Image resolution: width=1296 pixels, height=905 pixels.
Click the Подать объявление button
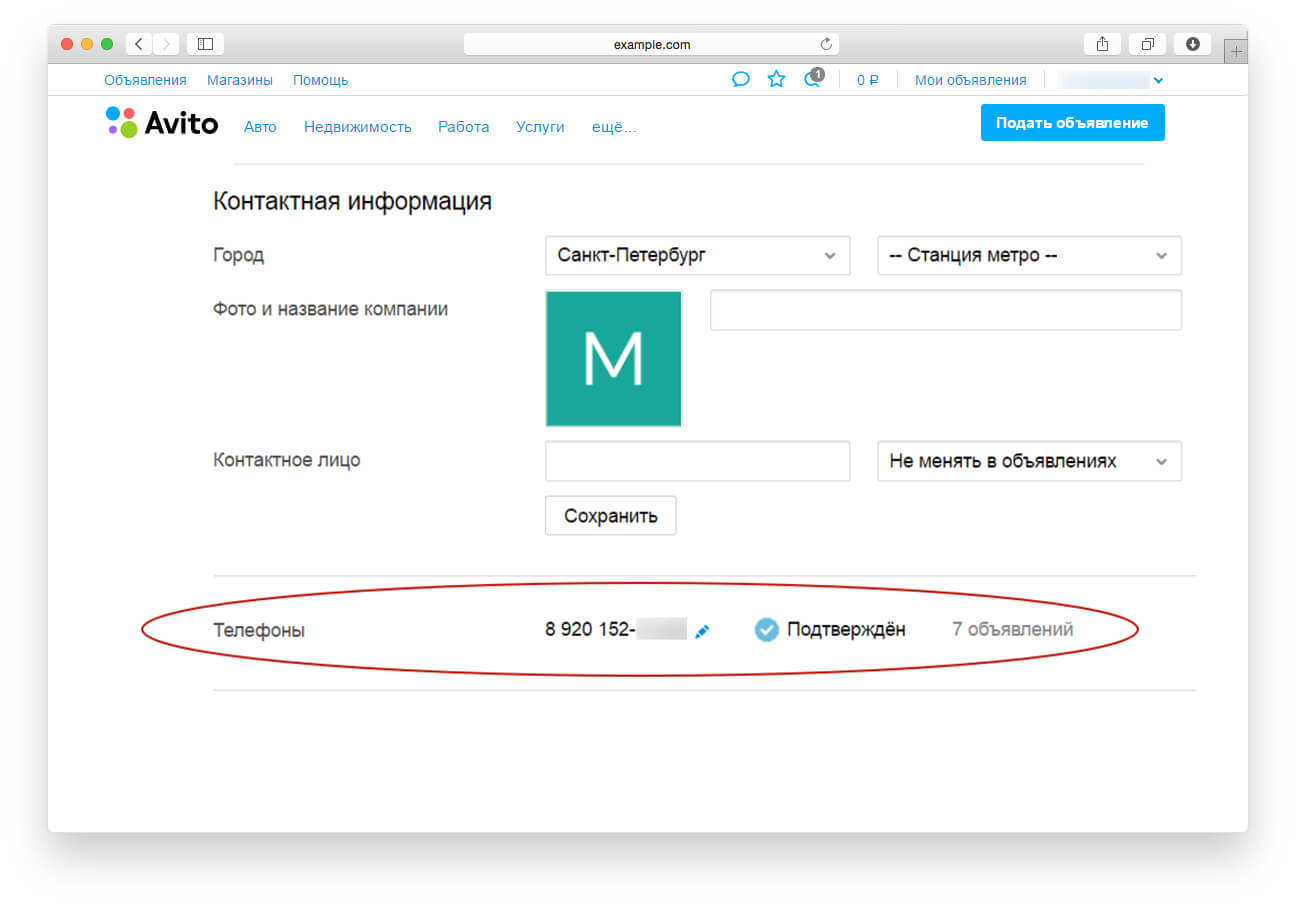click(x=1073, y=122)
